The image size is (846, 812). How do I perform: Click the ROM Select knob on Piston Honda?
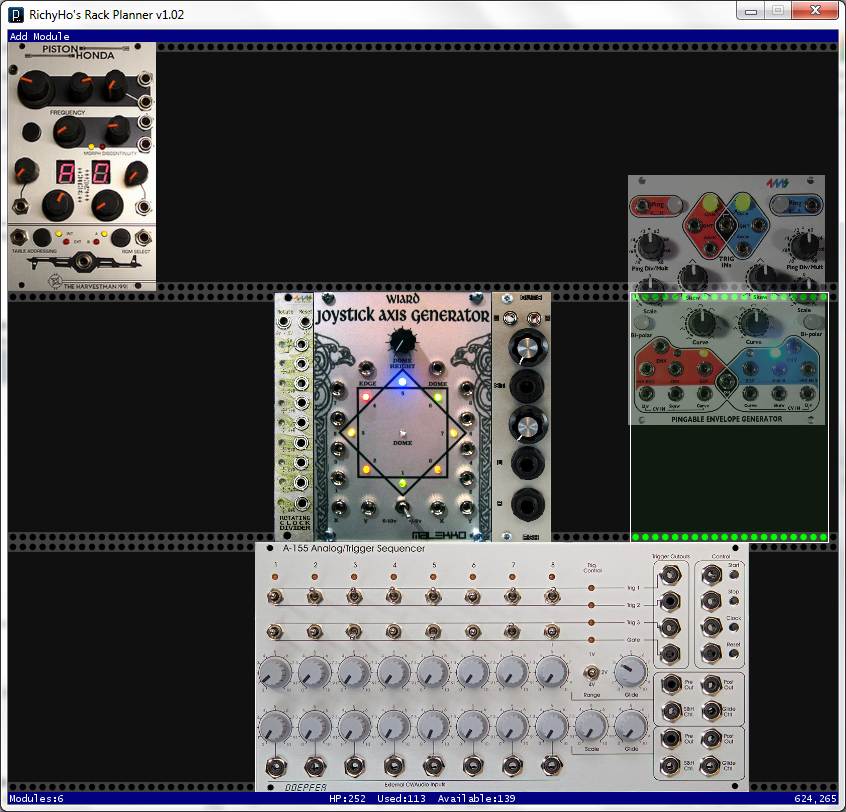point(120,239)
